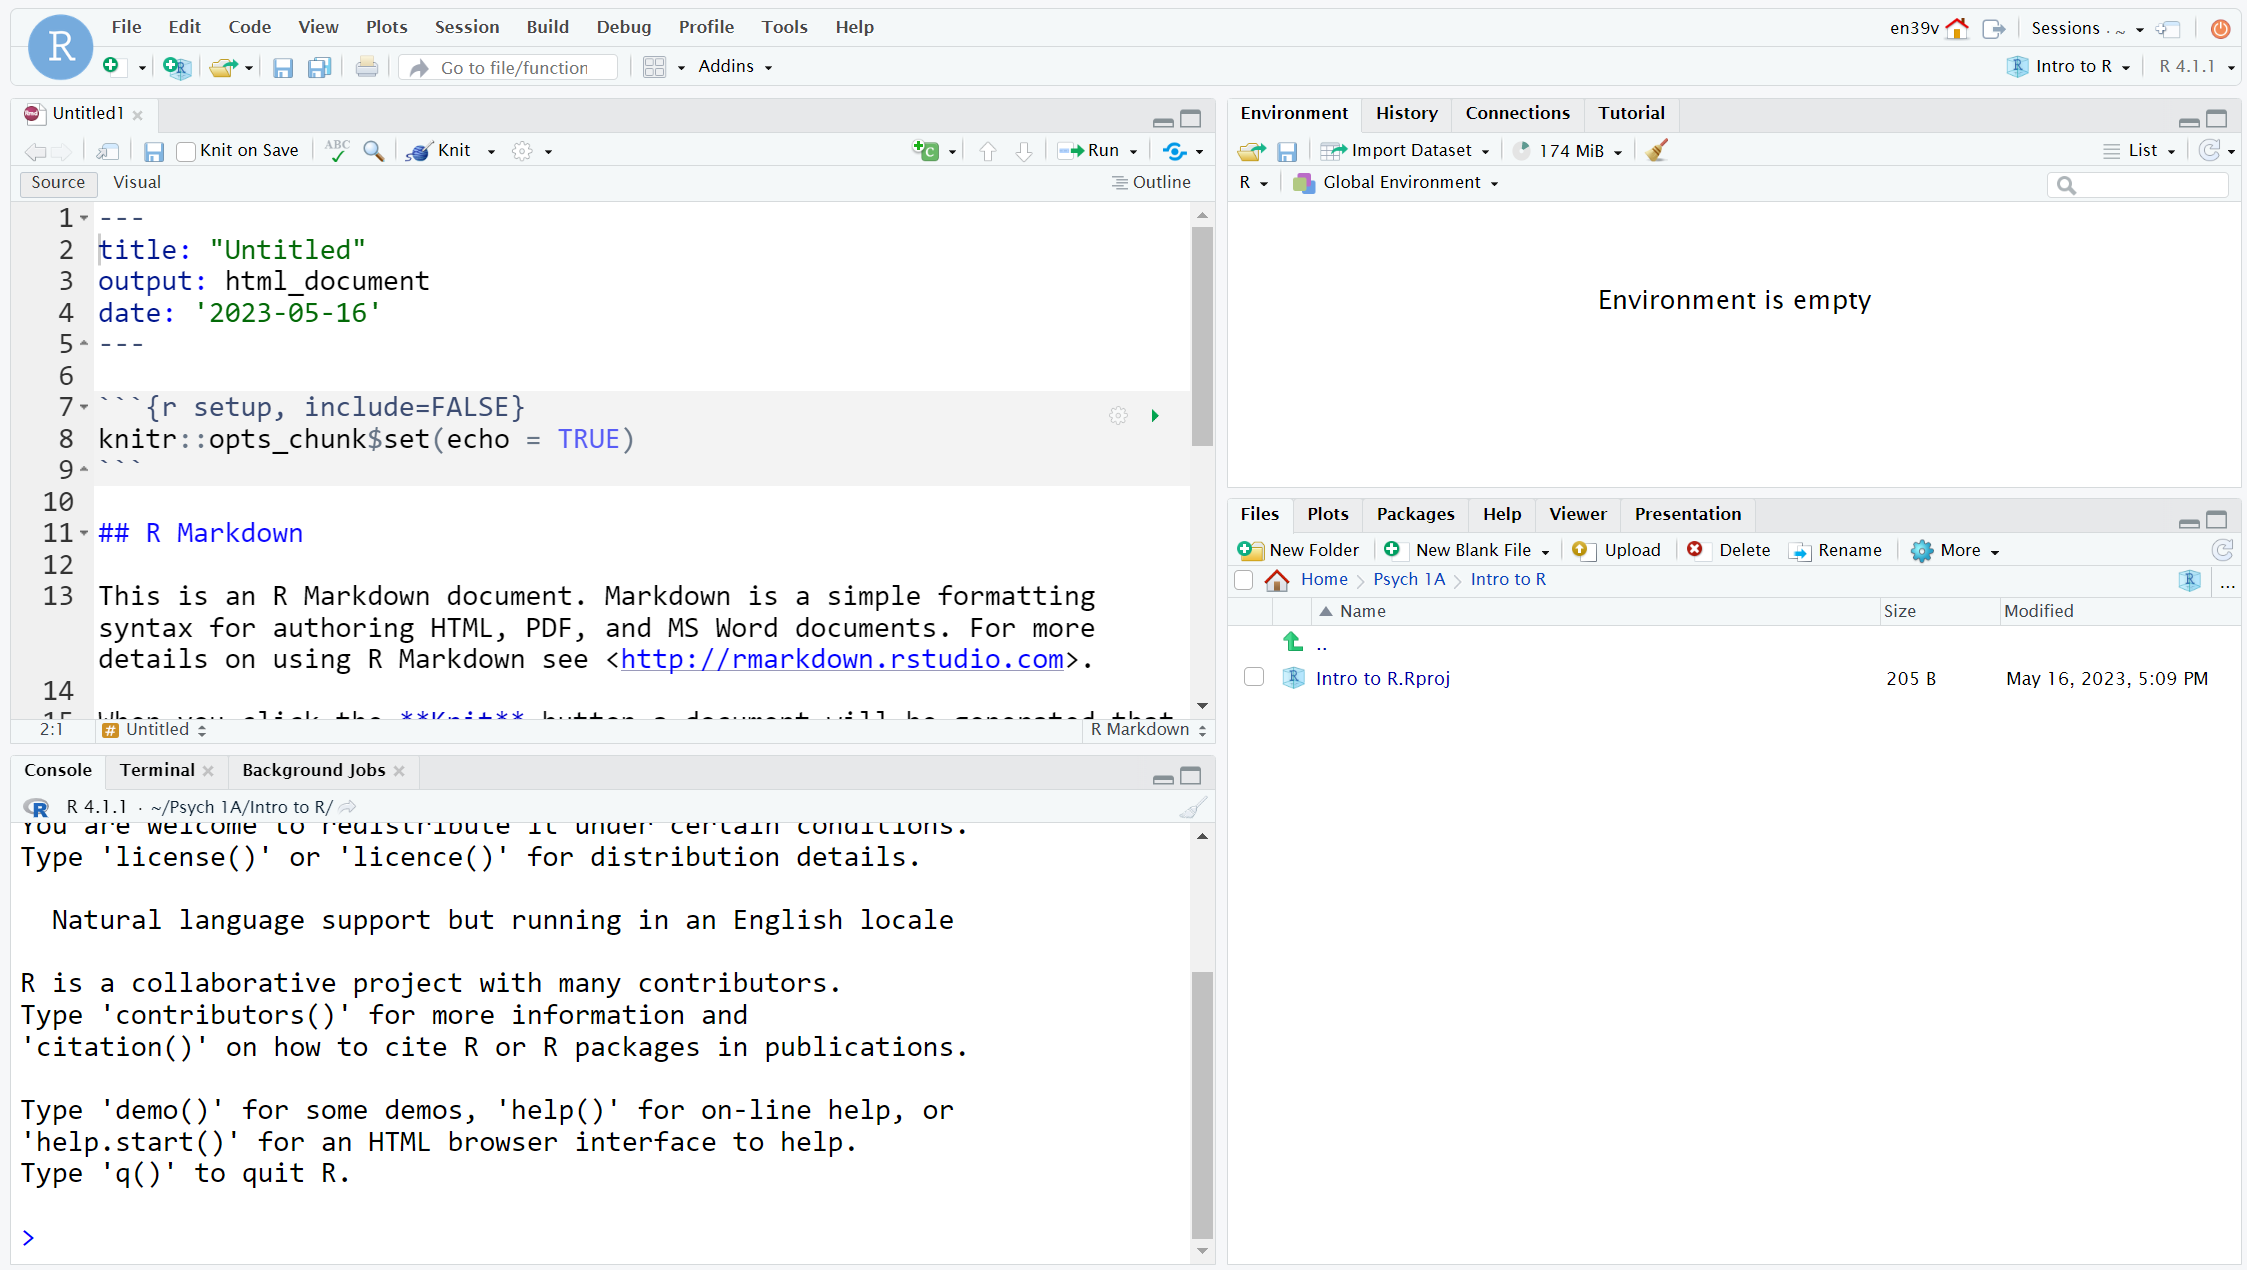Toggle the document Outline panel
Viewport: 2247px width, 1270px height.
[x=1151, y=182]
